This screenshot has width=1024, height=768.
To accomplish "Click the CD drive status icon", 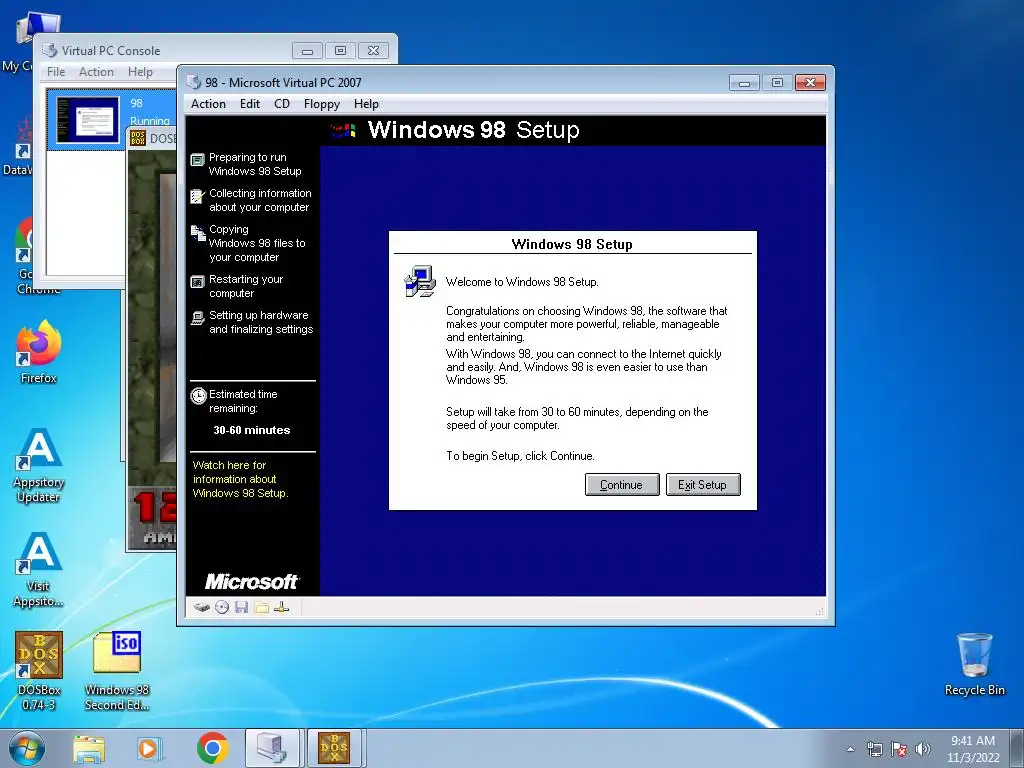I will (222, 607).
